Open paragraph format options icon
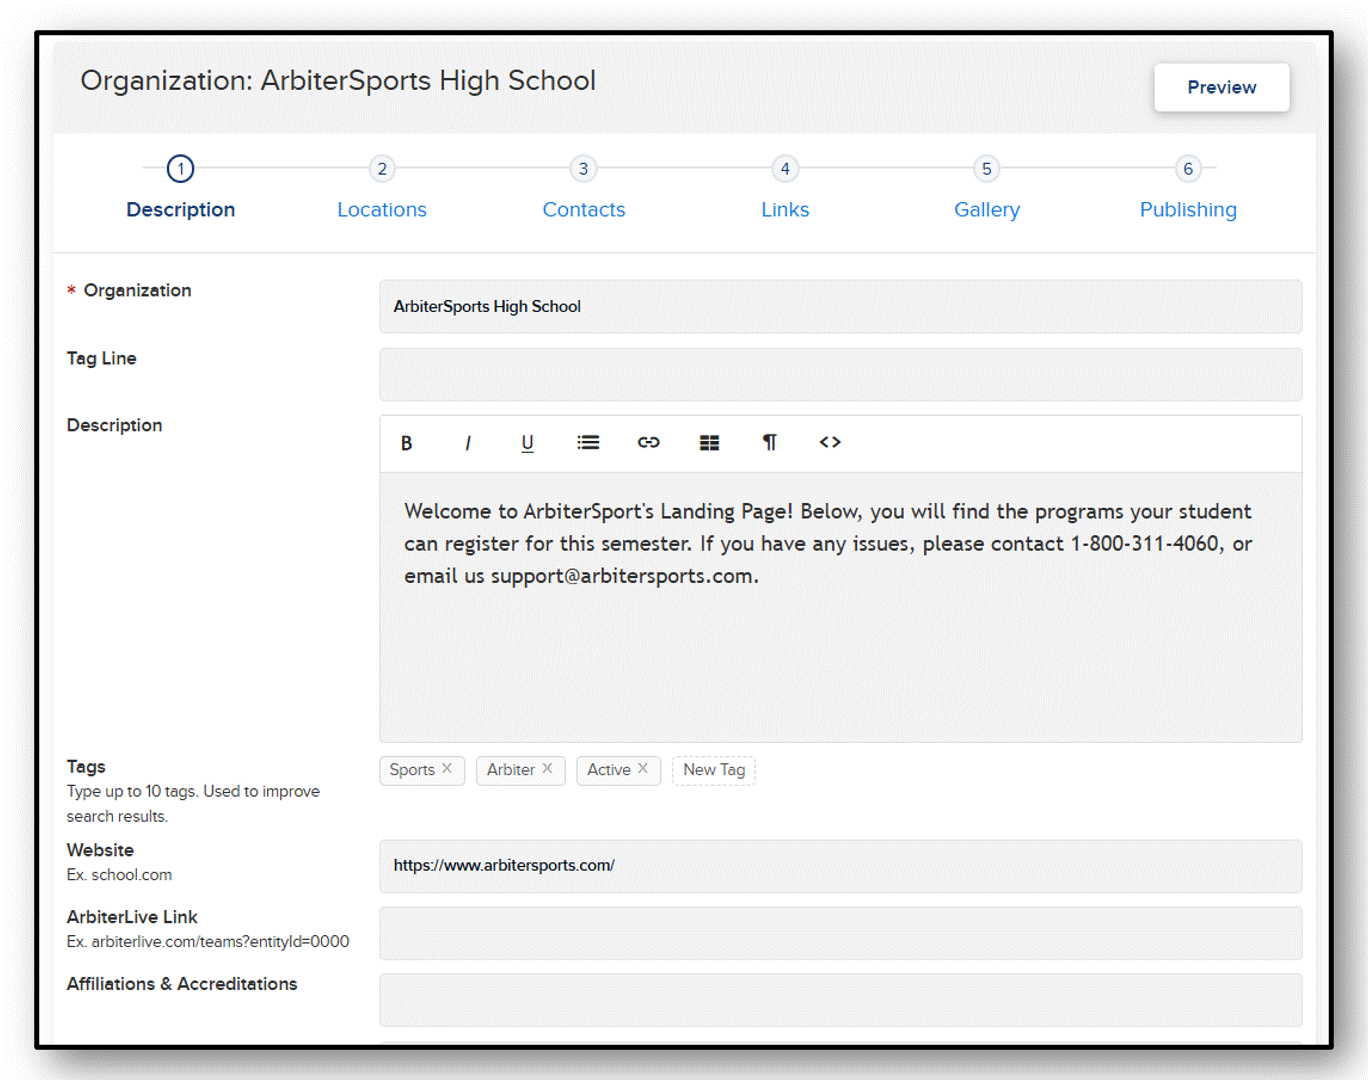Image resolution: width=1368 pixels, height=1080 pixels. coord(769,442)
